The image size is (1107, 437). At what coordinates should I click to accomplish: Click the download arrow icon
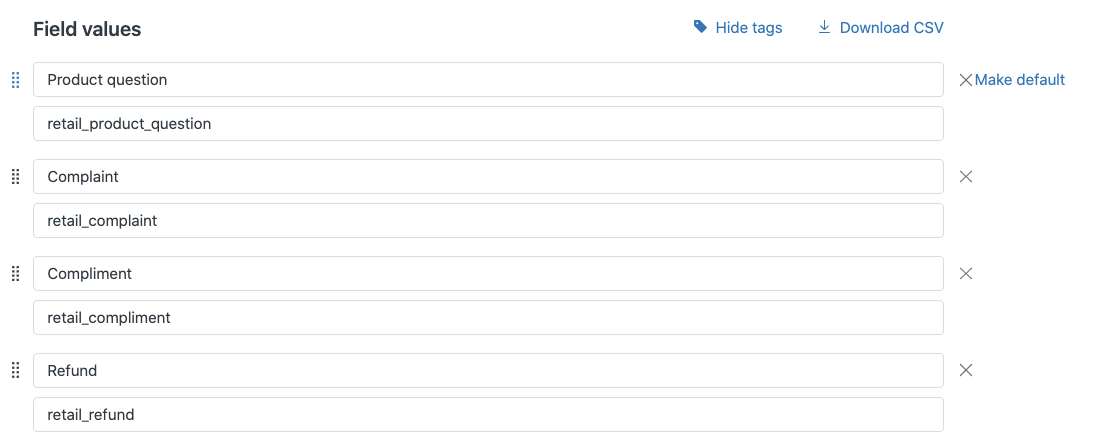point(825,27)
